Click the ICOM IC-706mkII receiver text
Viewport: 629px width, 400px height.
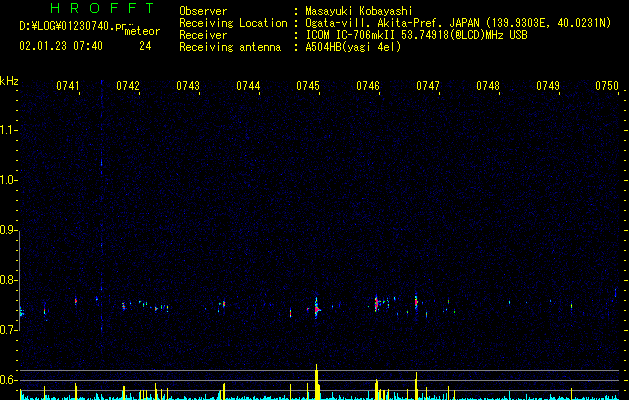tap(416, 35)
